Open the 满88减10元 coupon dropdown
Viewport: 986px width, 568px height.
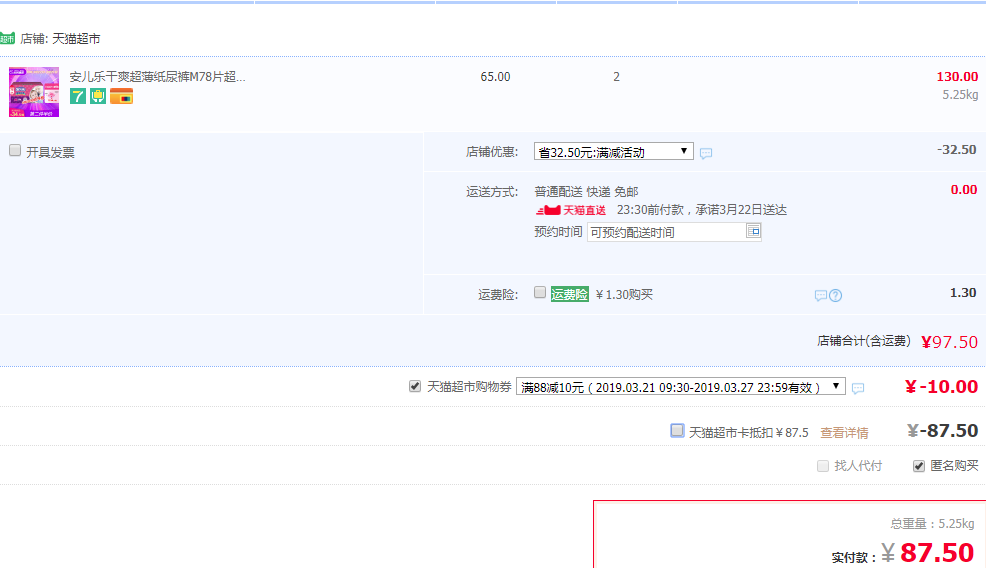point(680,387)
